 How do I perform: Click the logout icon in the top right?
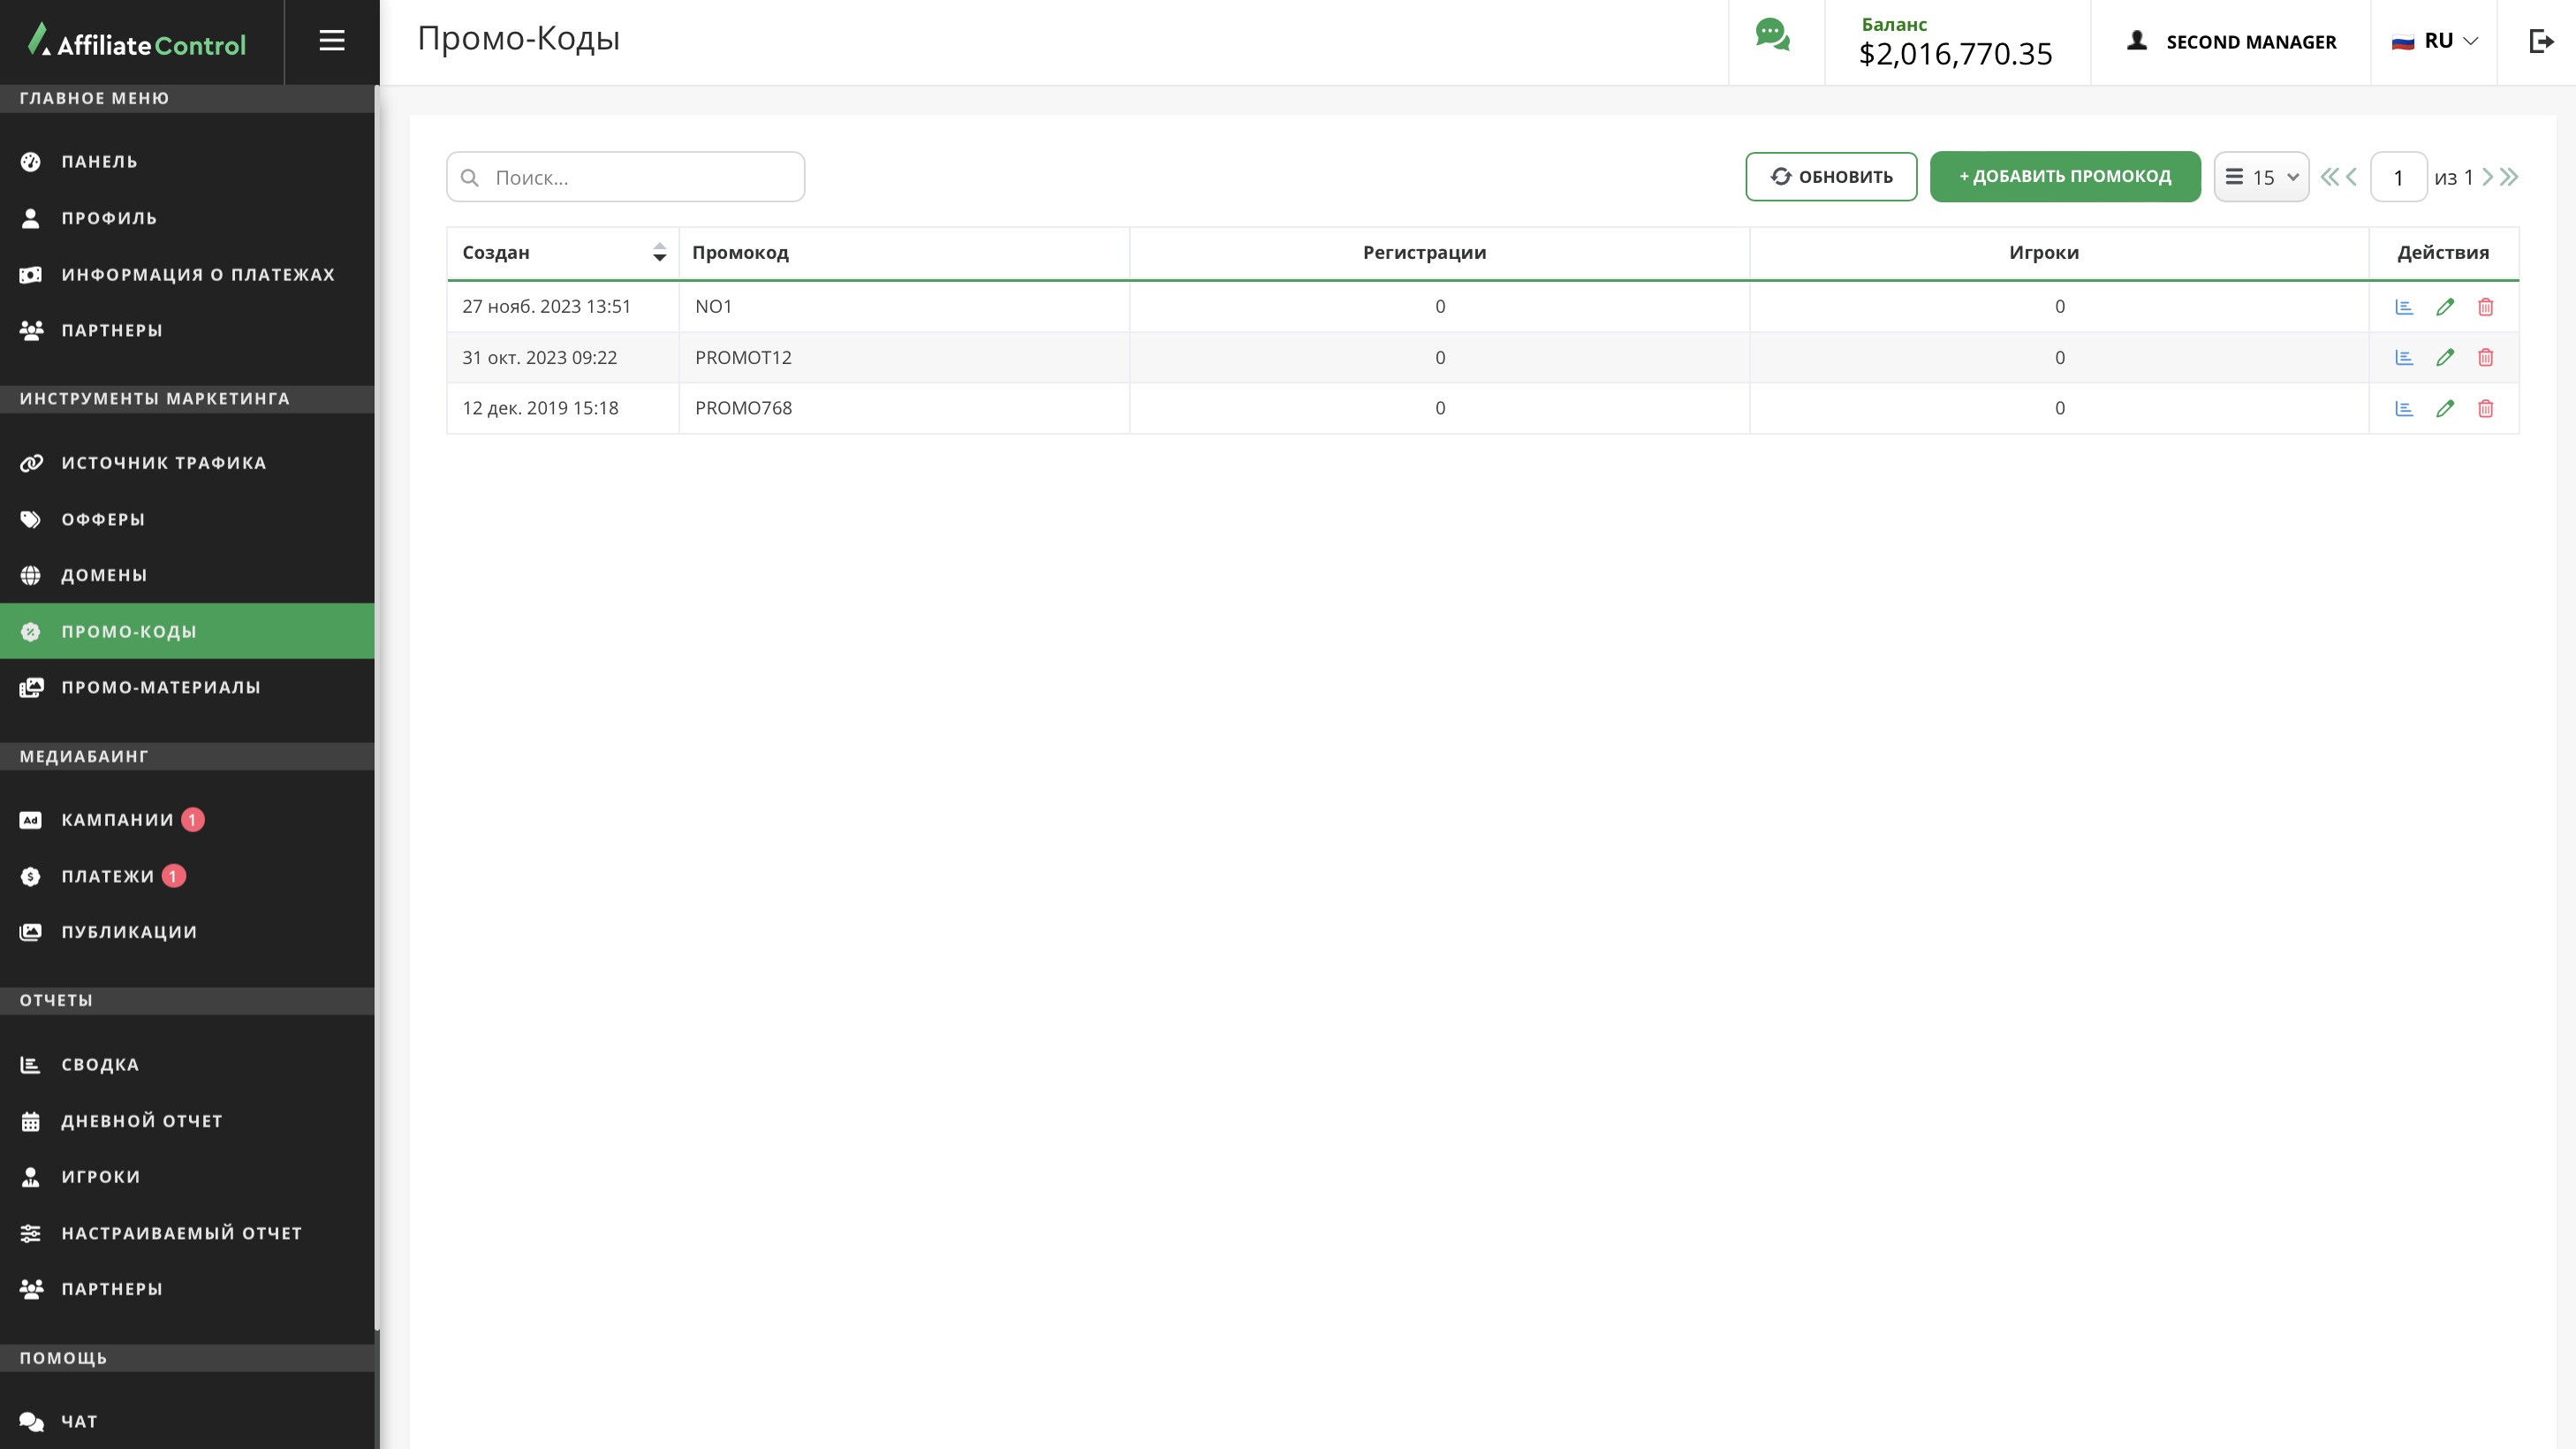pyautogui.click(x=2541, y=41)
